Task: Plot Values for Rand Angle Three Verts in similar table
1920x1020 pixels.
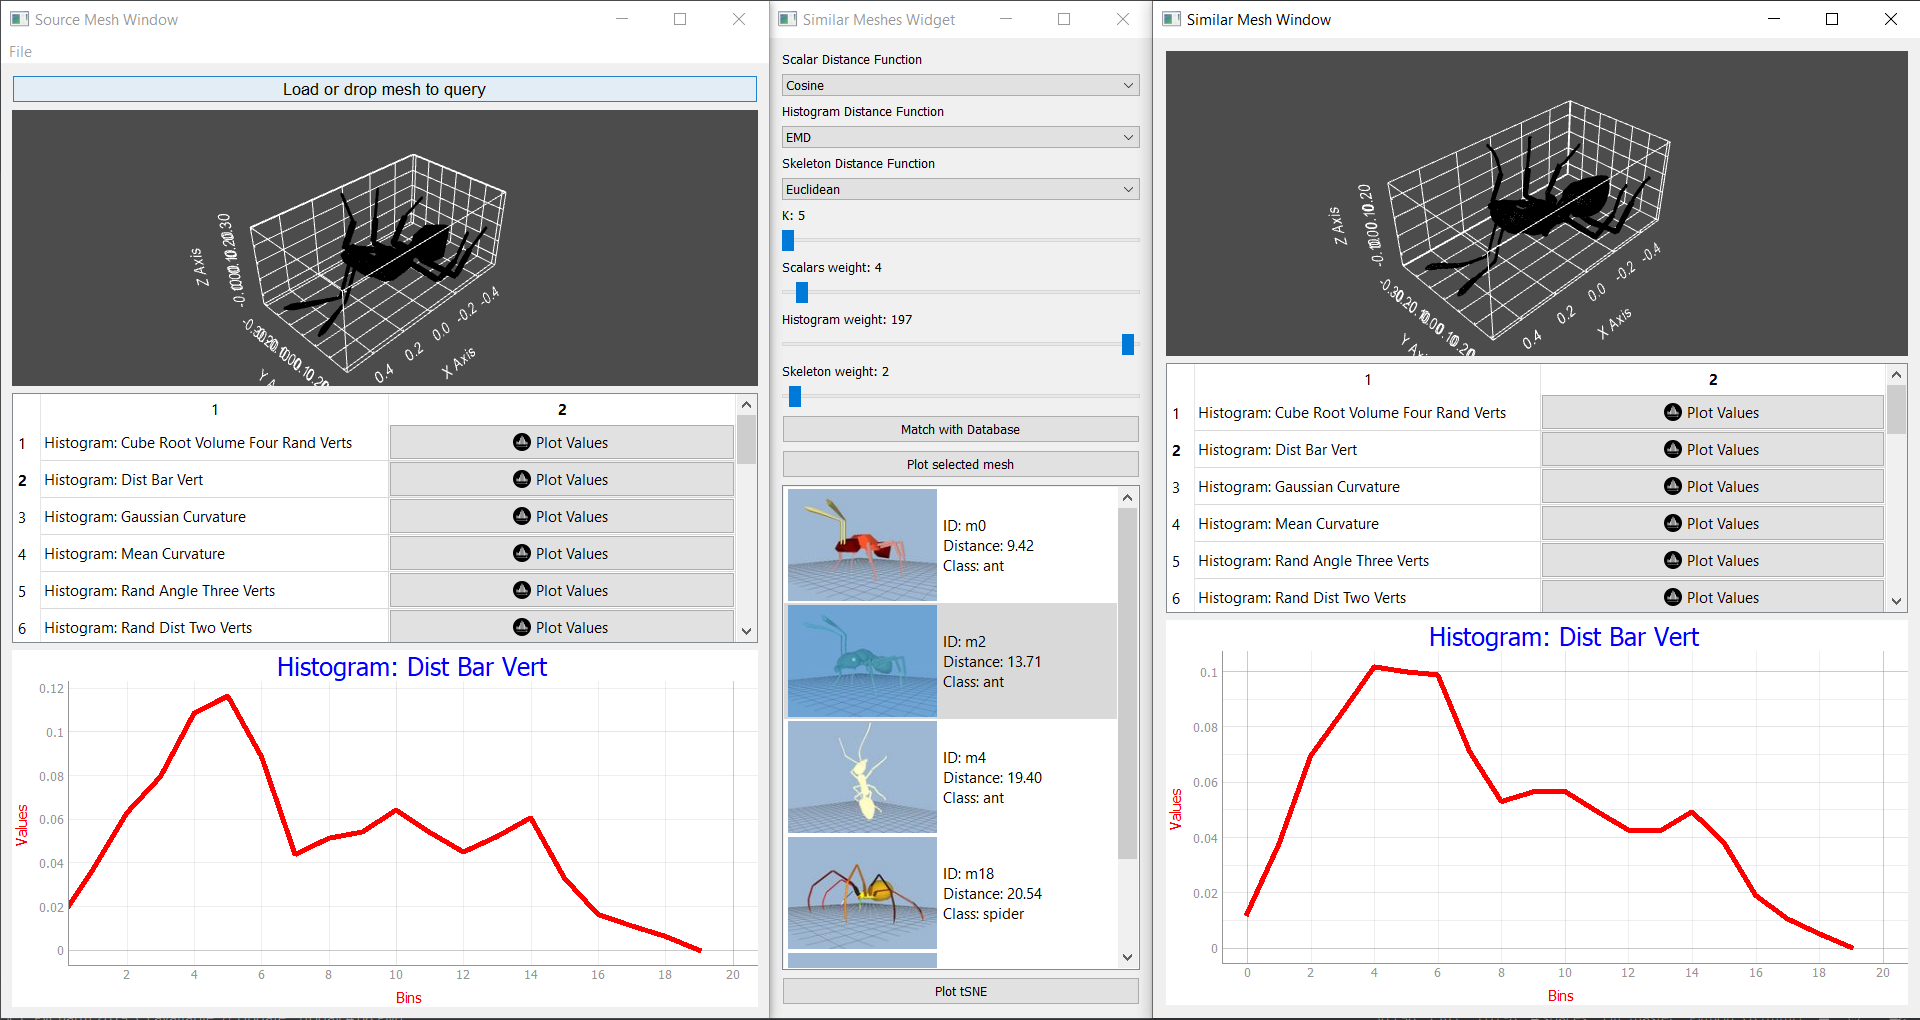Action: (1711, 560)
